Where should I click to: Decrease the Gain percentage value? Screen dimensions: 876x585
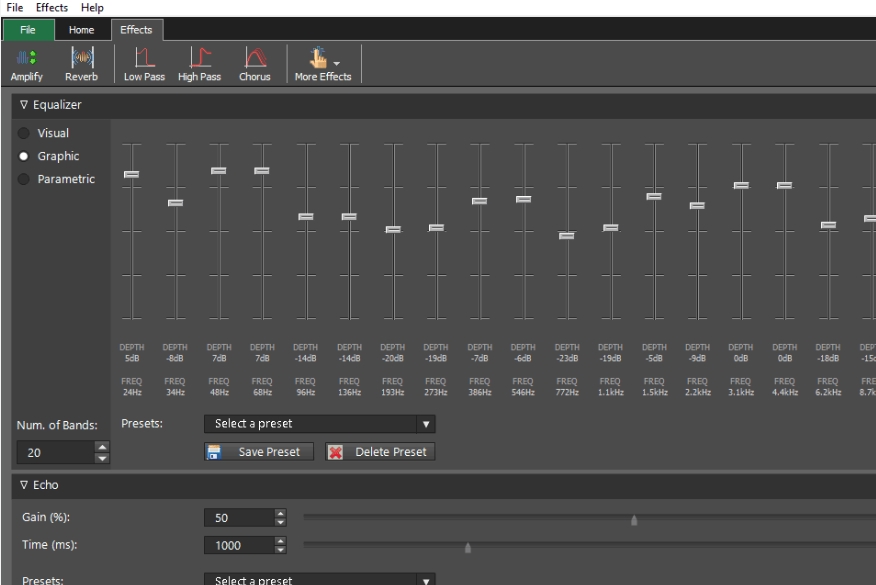point(280,522)
